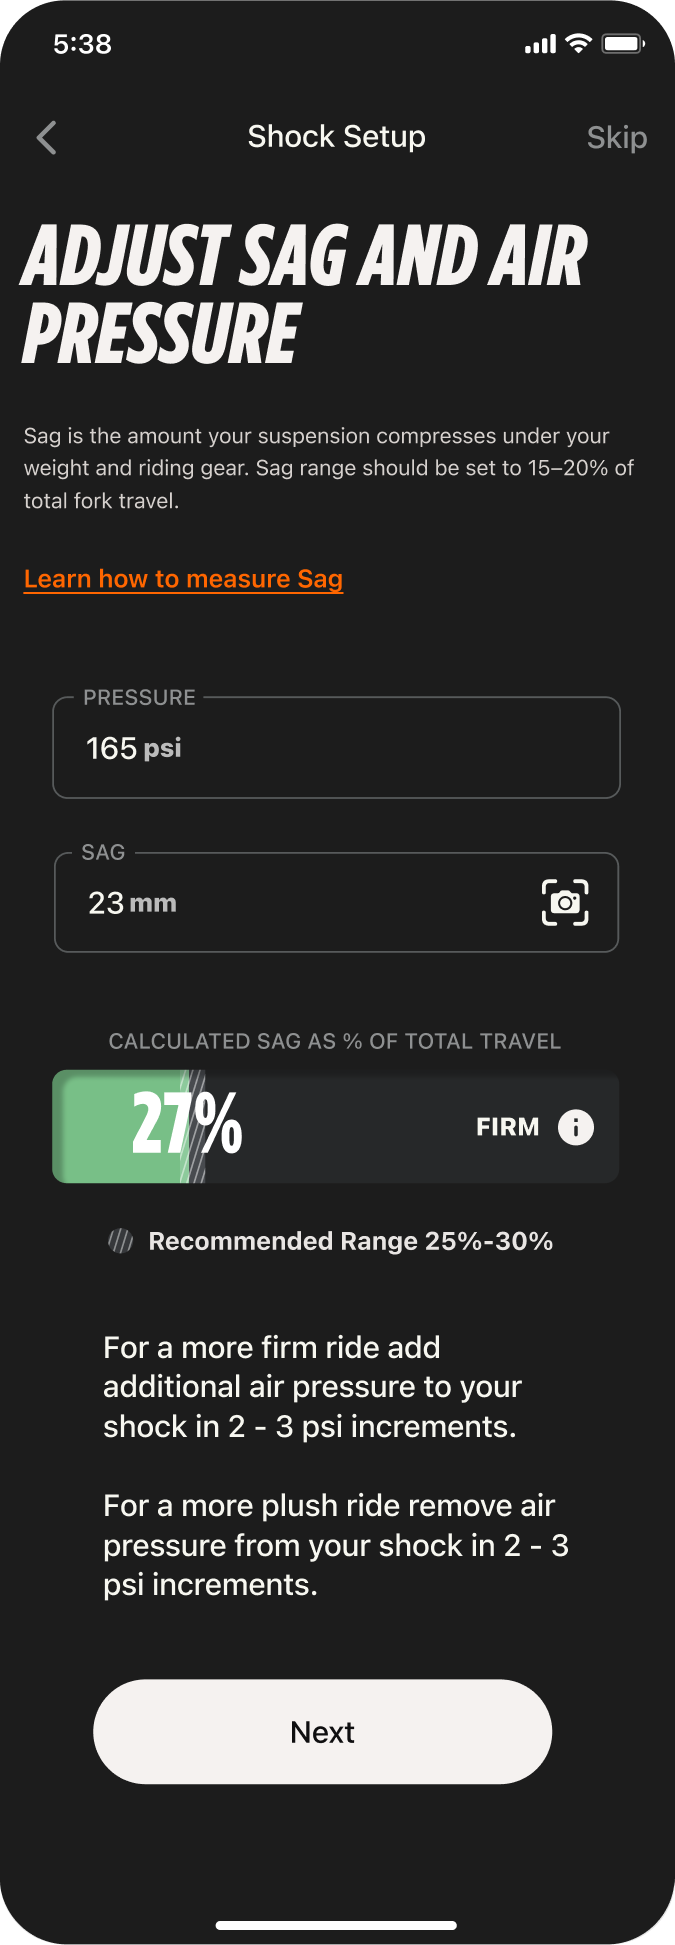The width and height of the screenshot is (675, 1945).
Task: Tap the info icon beside FIRM
Action: (575, 1127)
